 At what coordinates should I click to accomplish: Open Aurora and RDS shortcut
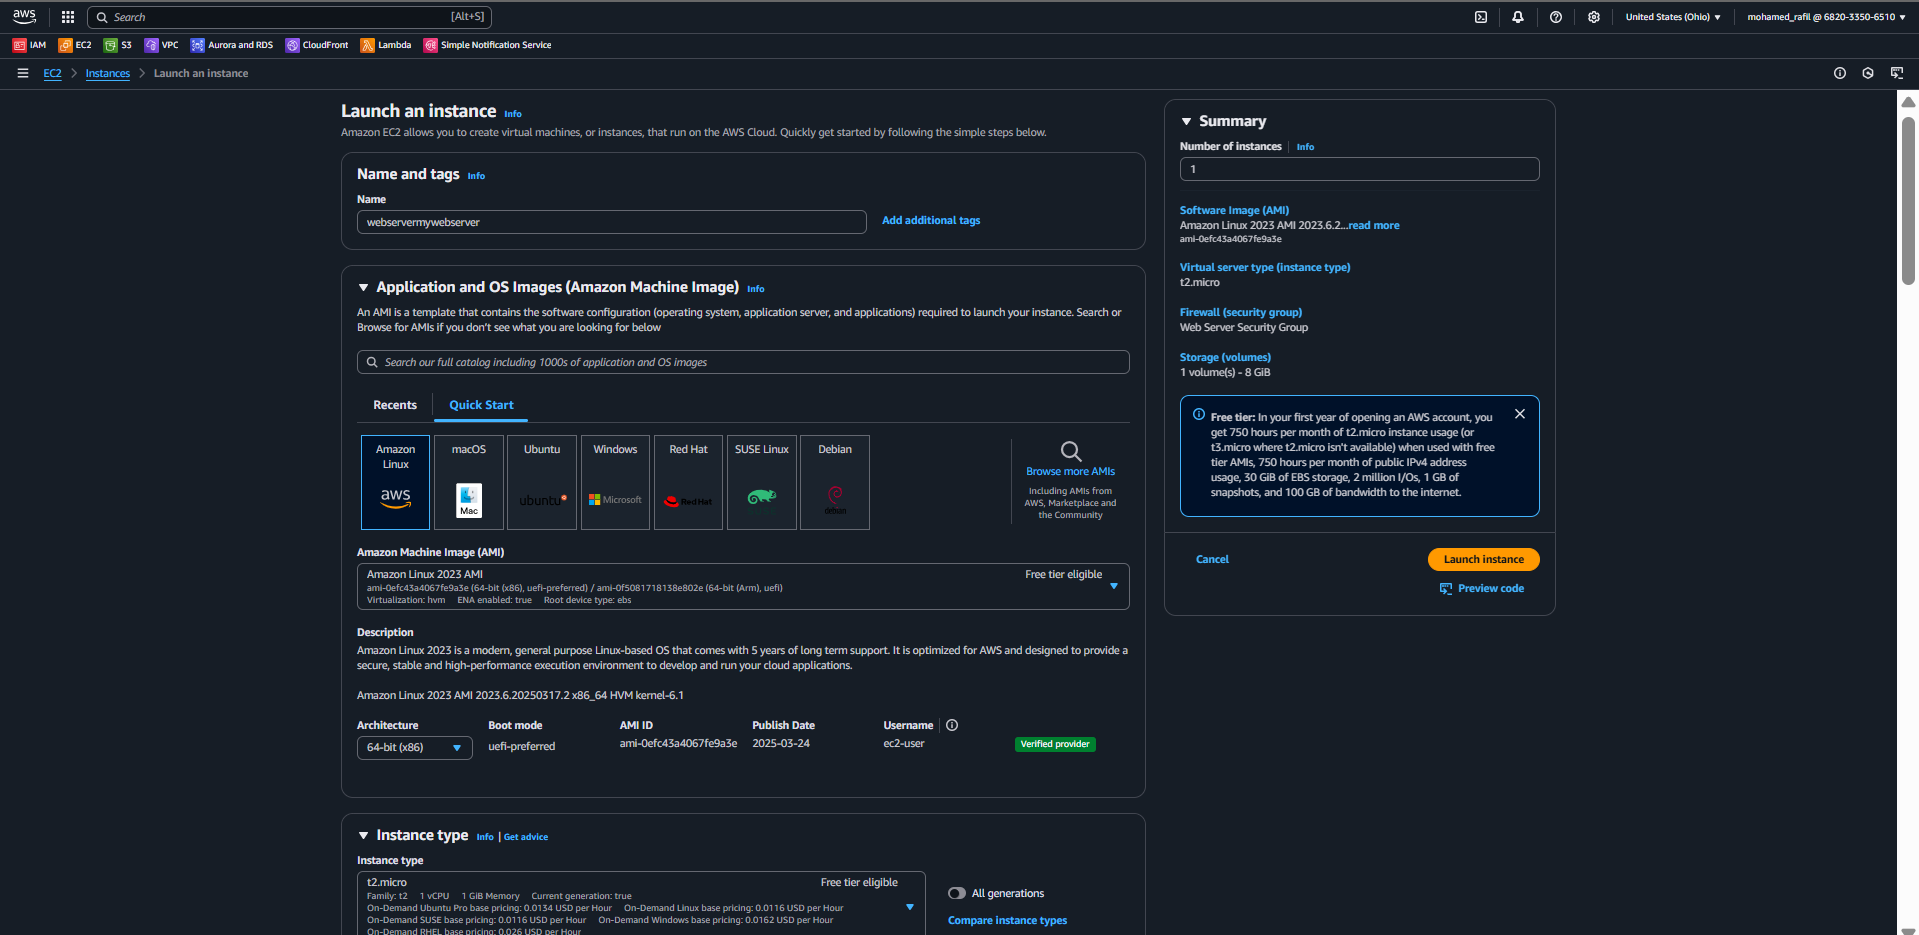pyautogui.click(x=232, y=45)
